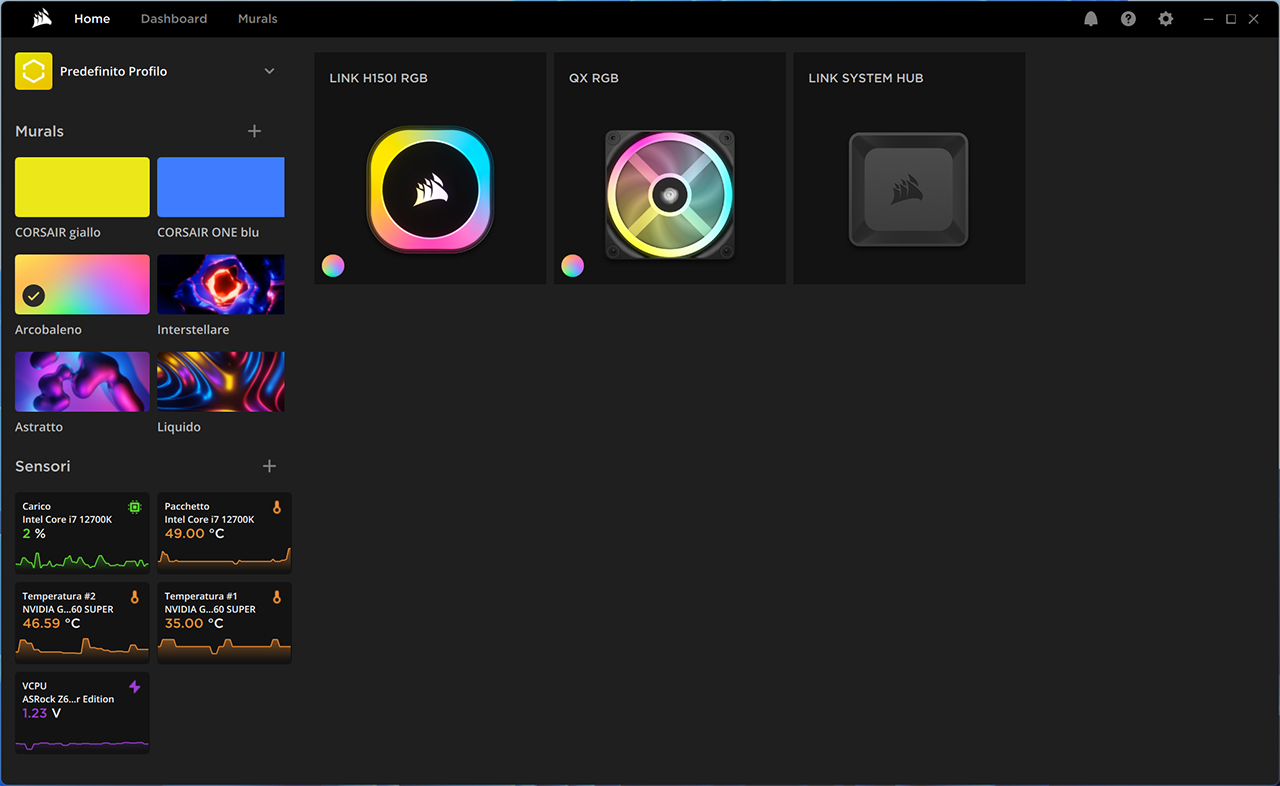Click the thermometer icon on Temperatura #2

[x=135, y=597]
